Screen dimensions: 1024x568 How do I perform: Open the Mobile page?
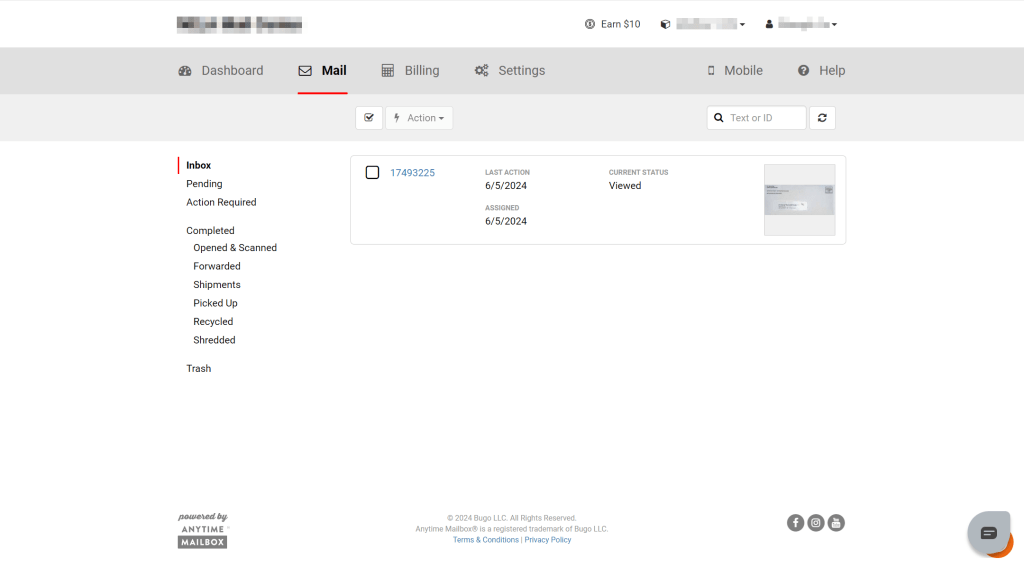735,71
